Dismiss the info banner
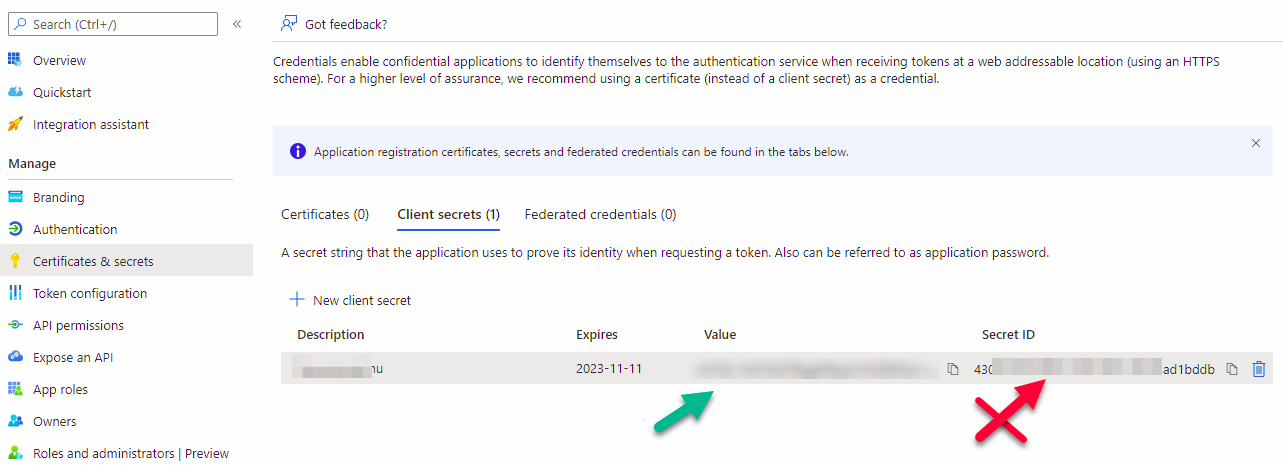Image resolution: width=1283 pixels, height=465 pixels. [x=1256, y=143]
